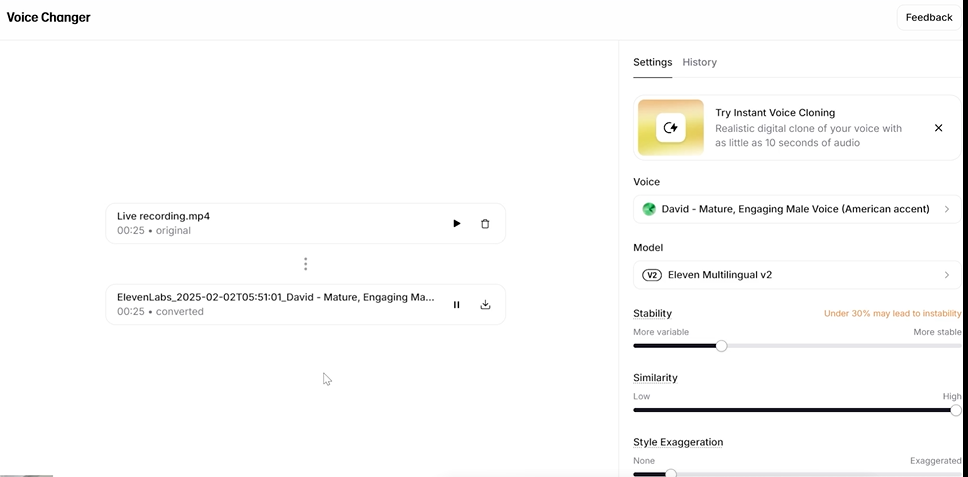The image size is (968, 477).
Task: Click the V2 model badge icon
Action: click(651, 275)
